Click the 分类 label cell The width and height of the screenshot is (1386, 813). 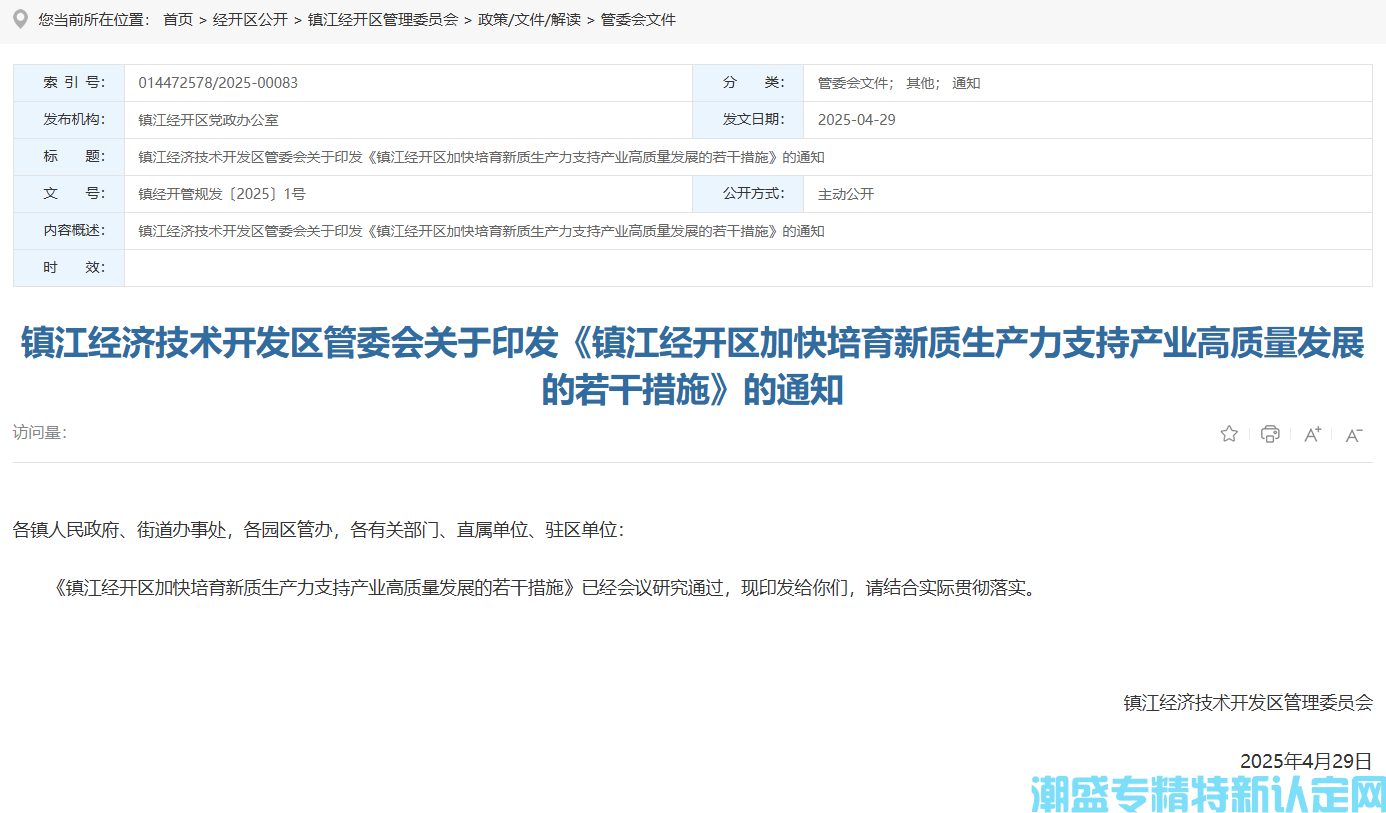pos(748,83)
